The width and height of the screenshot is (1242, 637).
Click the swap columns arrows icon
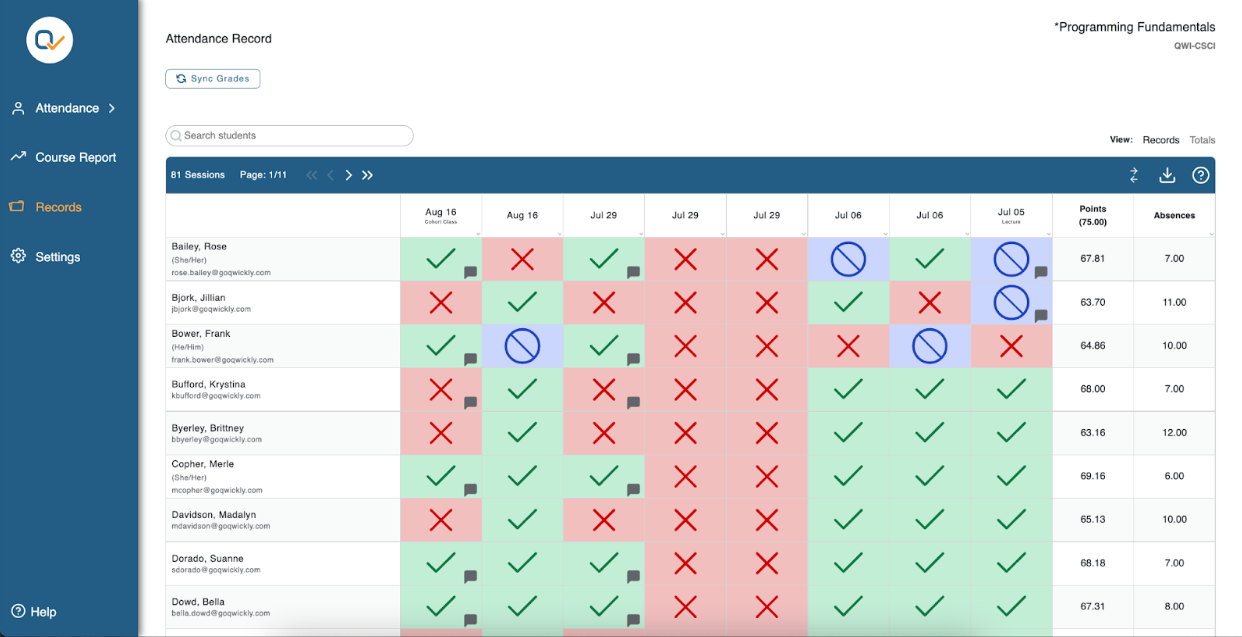click(x=1134, y=175)
